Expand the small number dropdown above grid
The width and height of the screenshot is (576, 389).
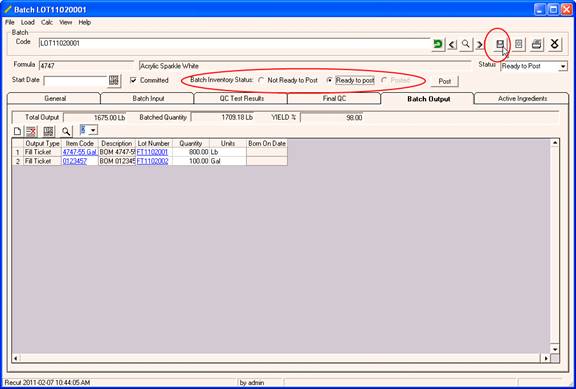coord(93,130)
